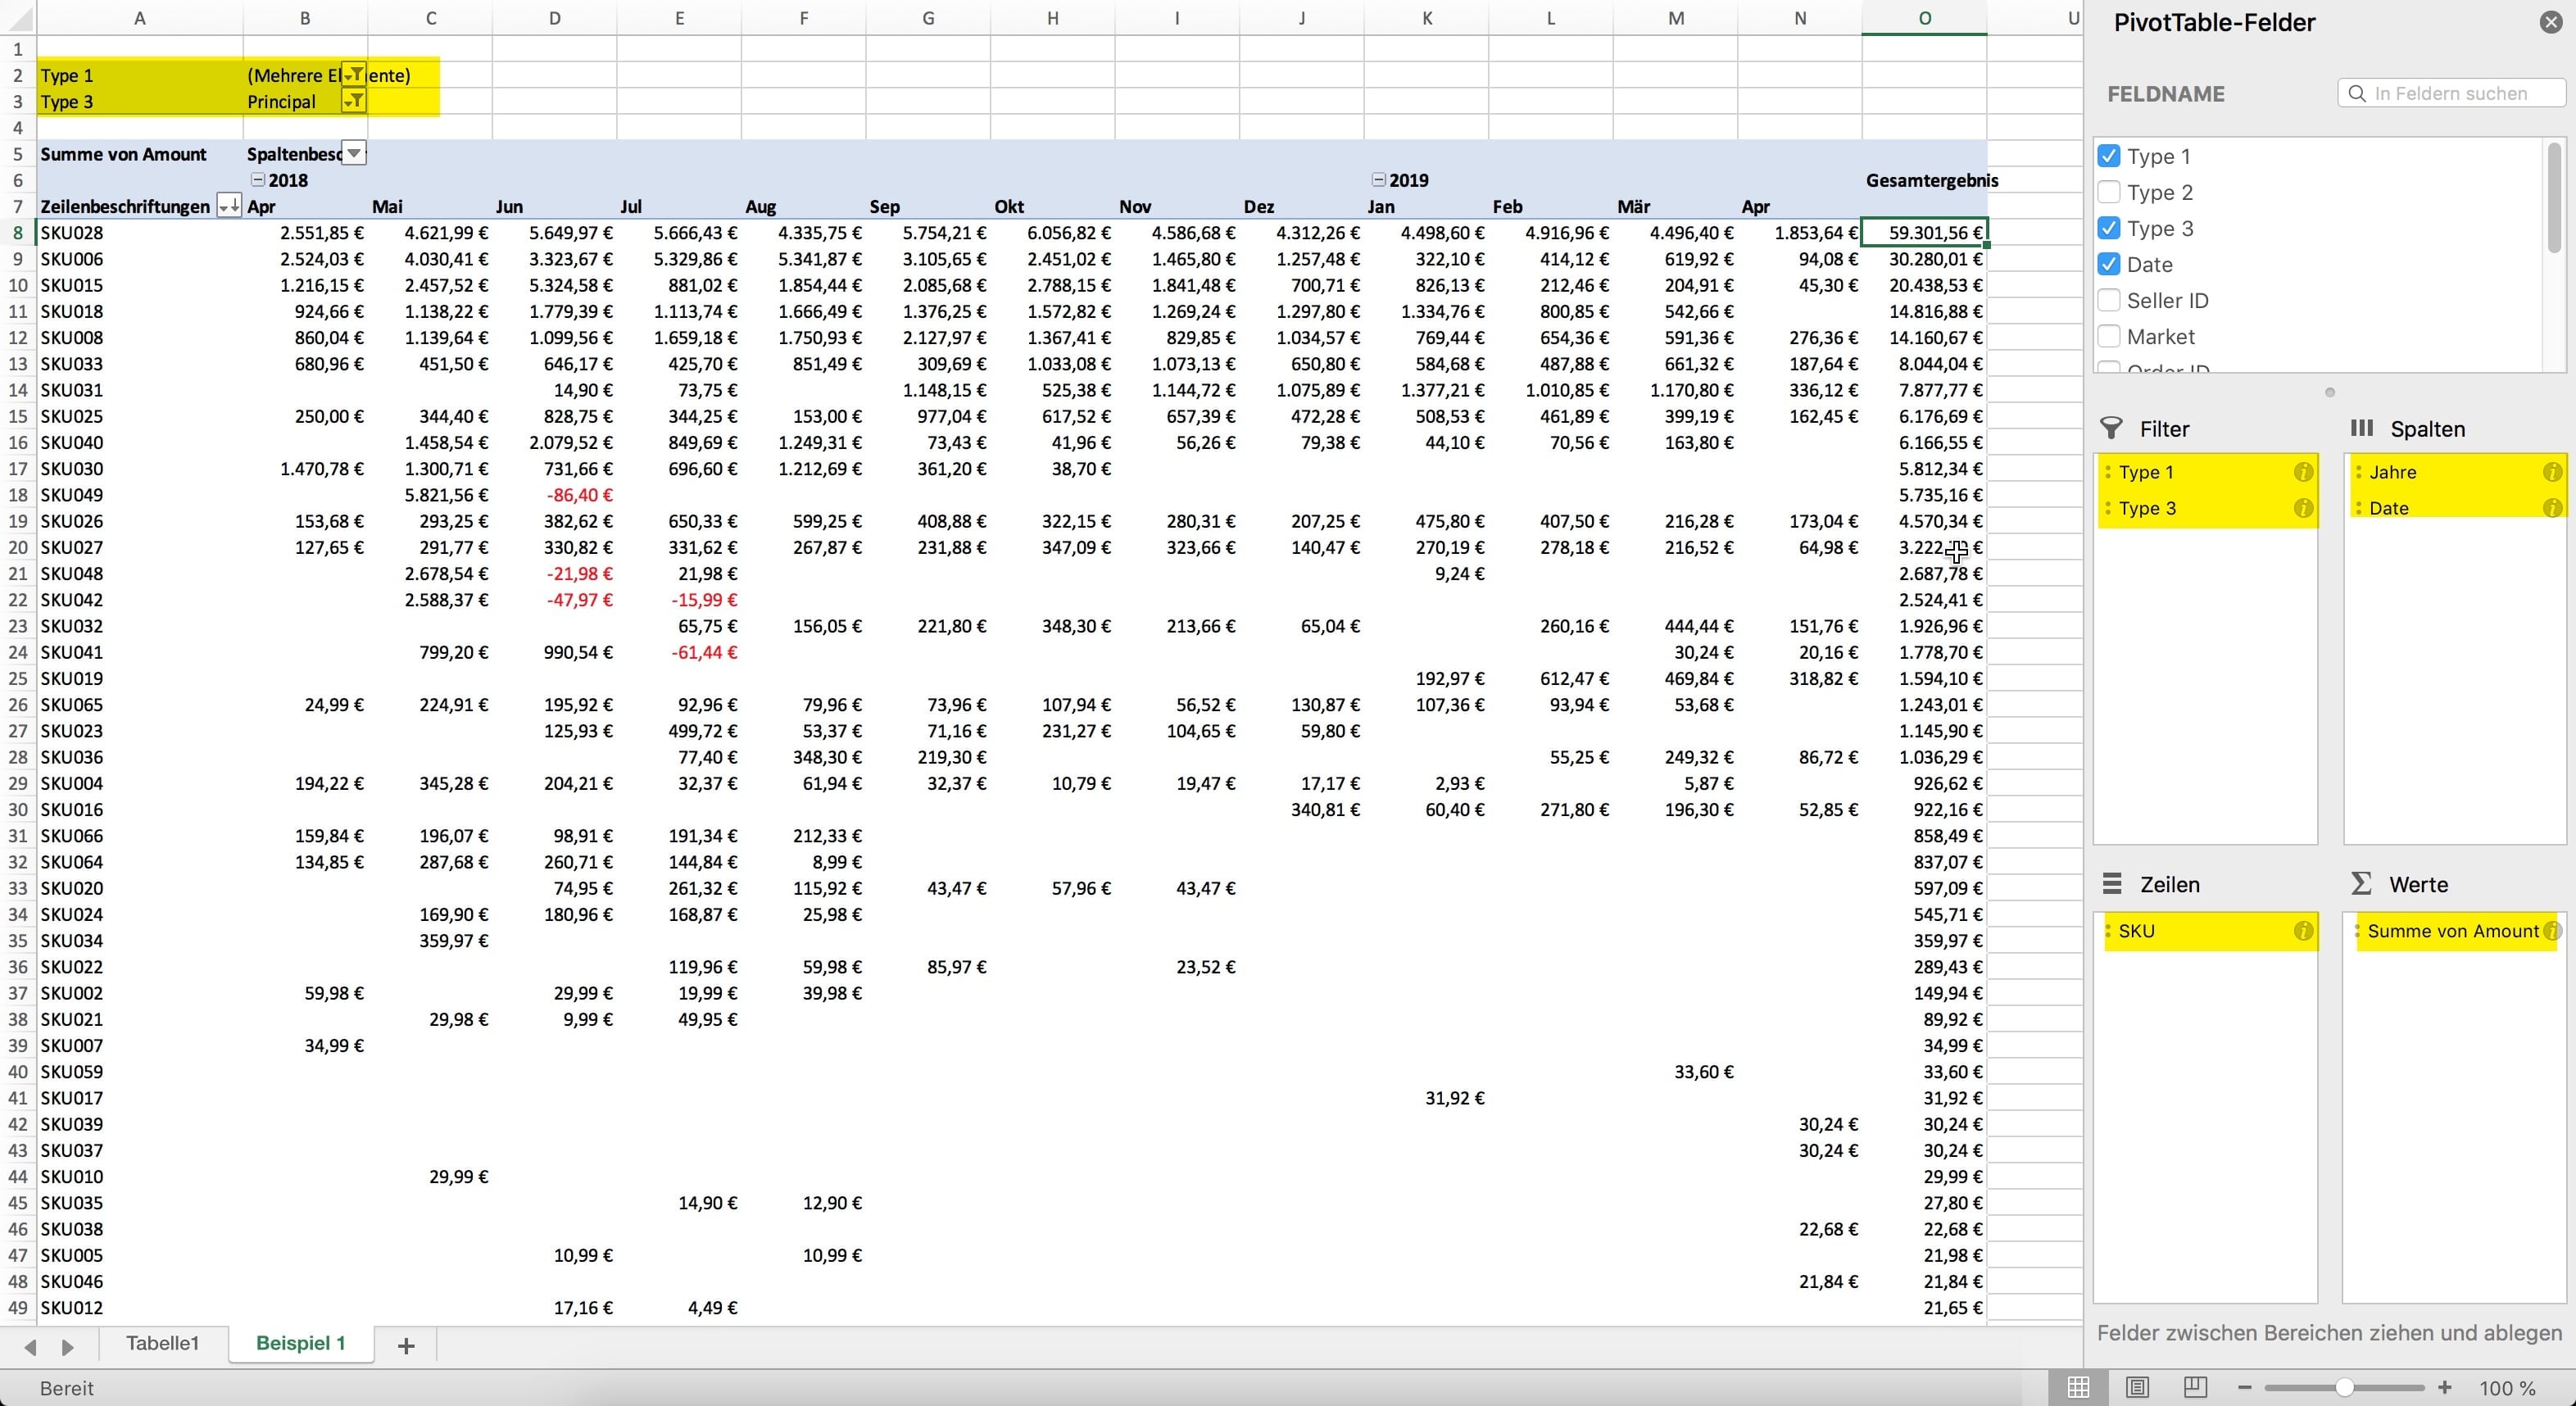
Task: Open info icon for Date column field
Action: [x=2553, y=508]
